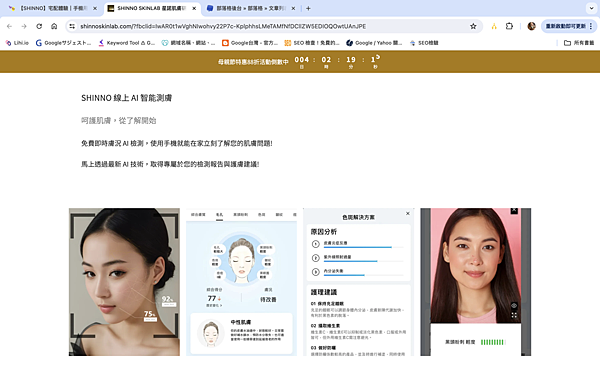Click the green 黑頭粉刺 輕度 level bar
Viewport: 600px width, 375px height.
493,342
